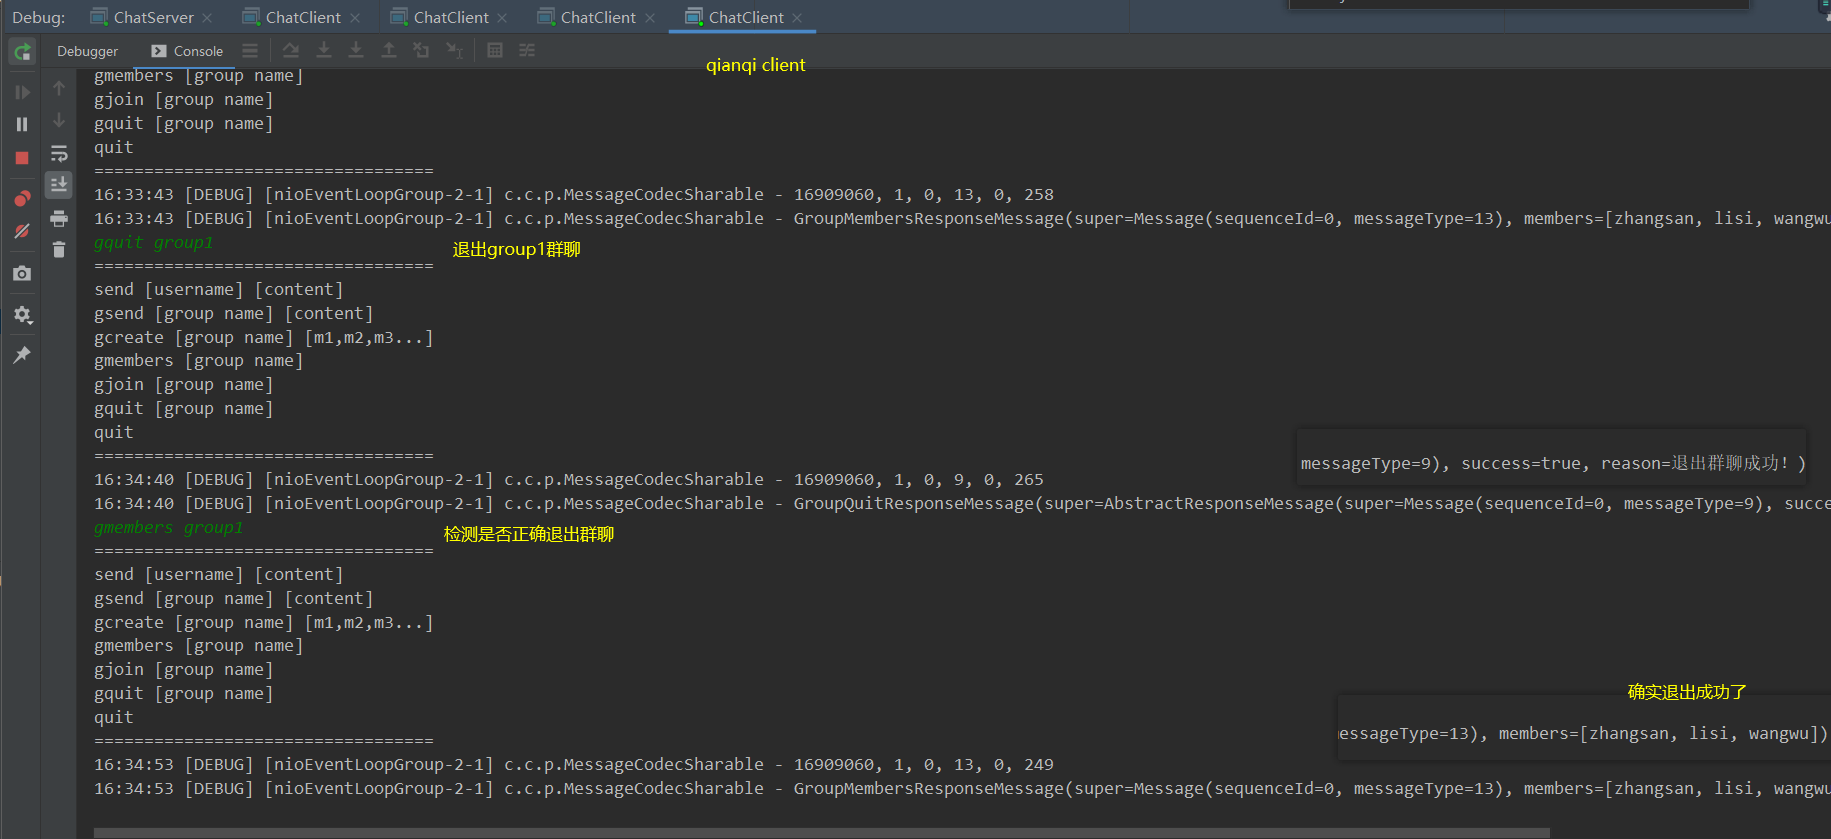Click the 16:33:43 GroupMembersResponseMessage log line
This screenshot has width=1831, height=839.
(x=962, y=218)
